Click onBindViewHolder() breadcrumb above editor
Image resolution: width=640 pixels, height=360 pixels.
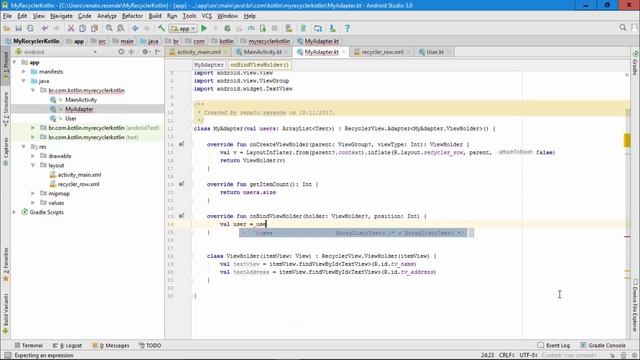pos(259,65)
